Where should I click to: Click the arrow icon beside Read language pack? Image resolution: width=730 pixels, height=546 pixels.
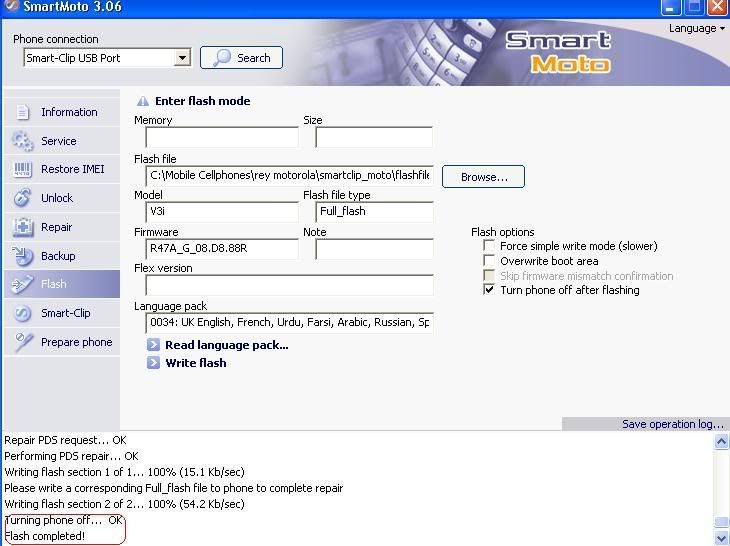153,345
